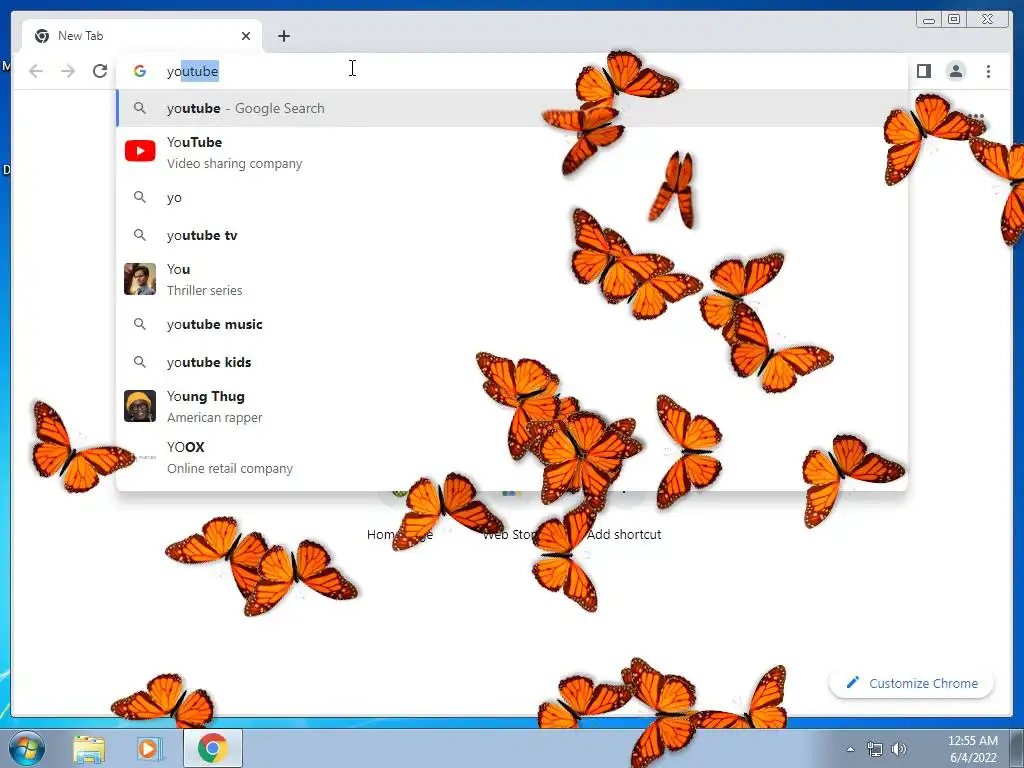The height and width of the screenshot is (768, 1024).
Task: Open the profile avatar icon
Action: coord(955,71)
